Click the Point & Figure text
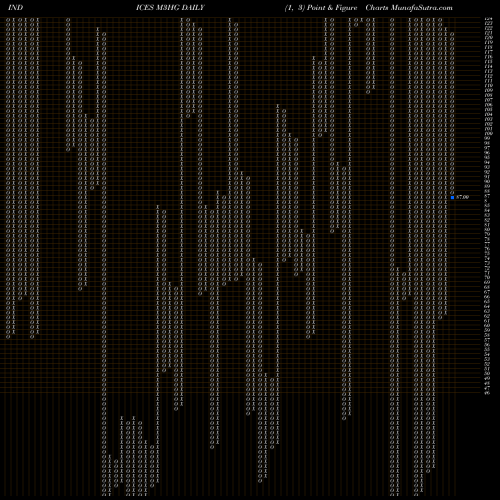The height and width of the screenshot is (500, 500). 332,8
